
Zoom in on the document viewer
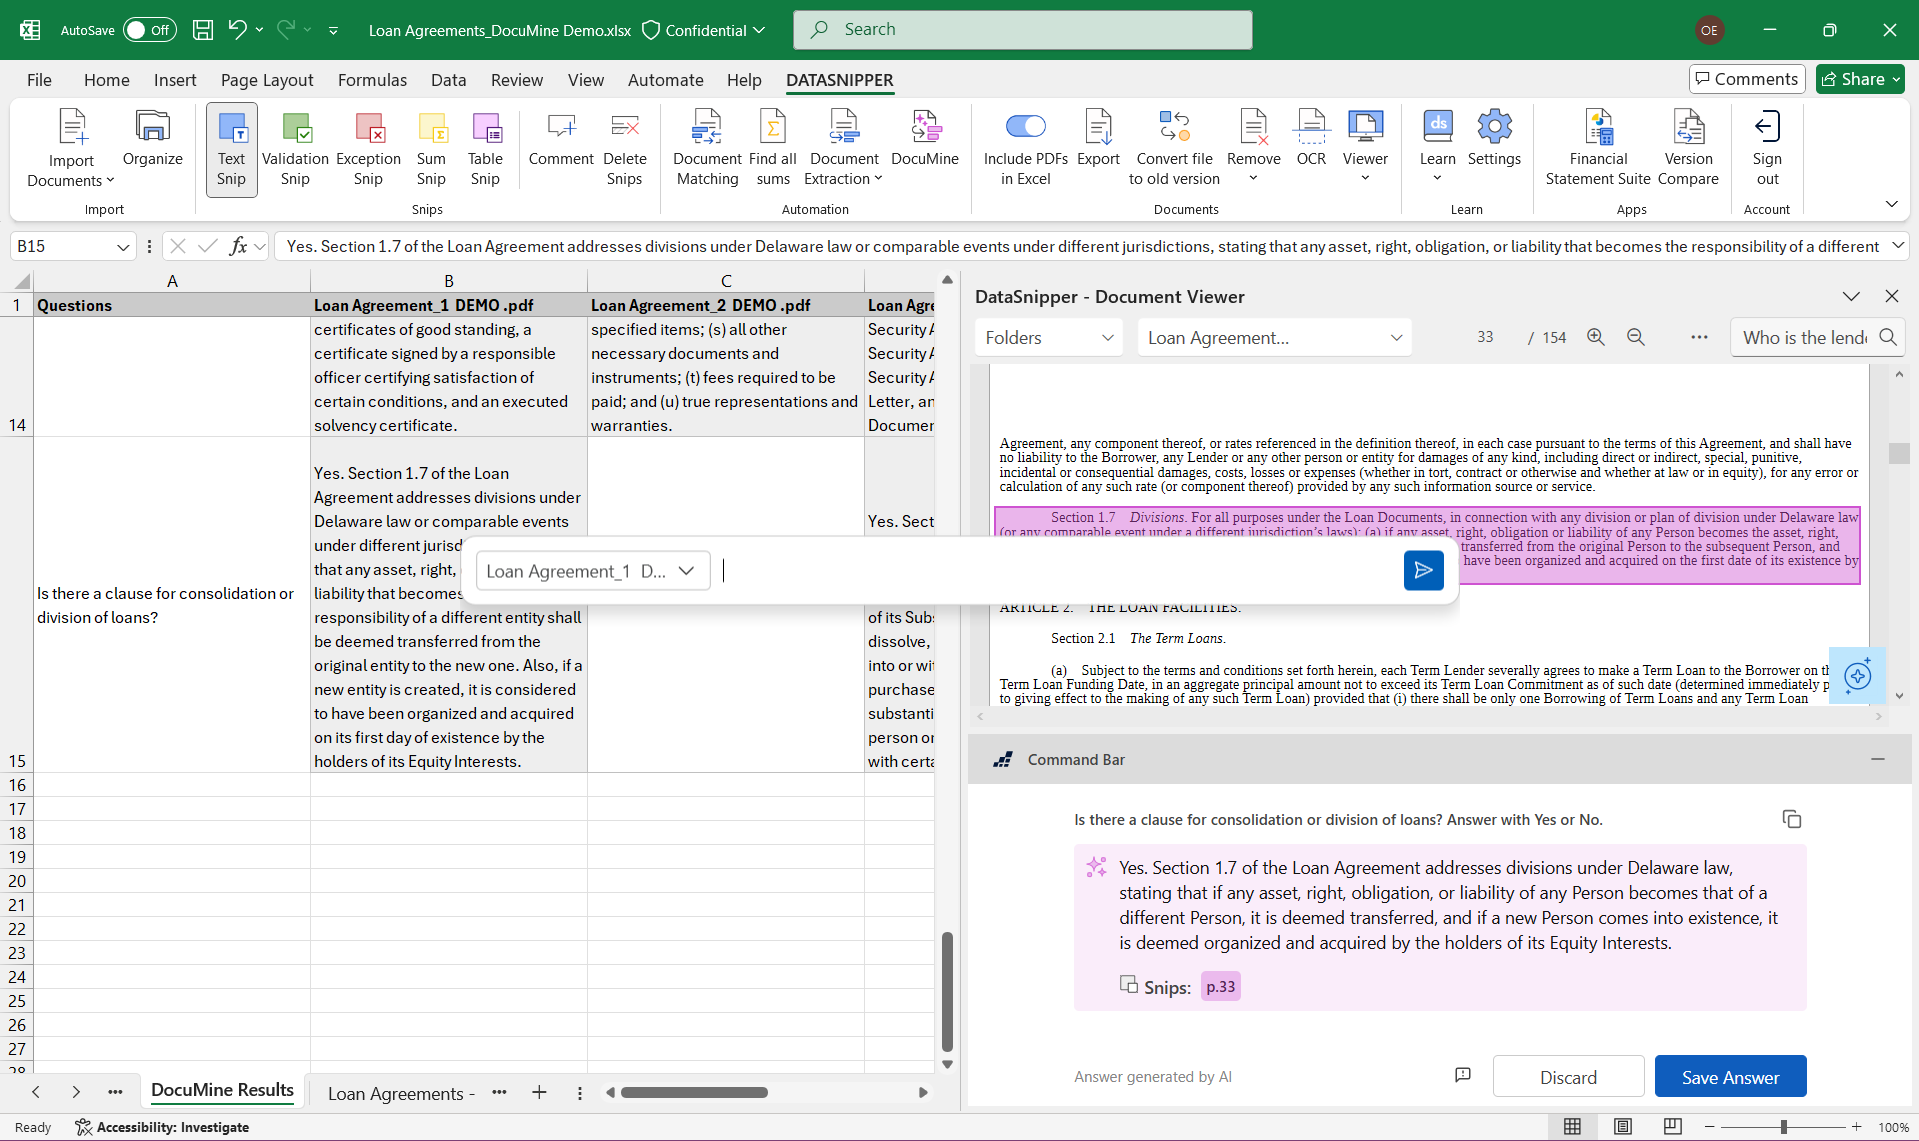click(x=1595, y=338)
